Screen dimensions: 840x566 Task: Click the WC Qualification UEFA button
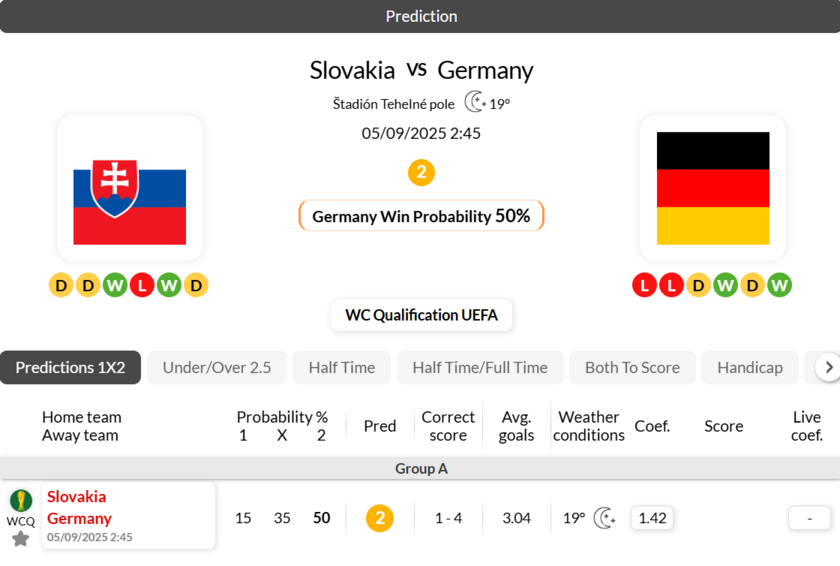(421, 315)
